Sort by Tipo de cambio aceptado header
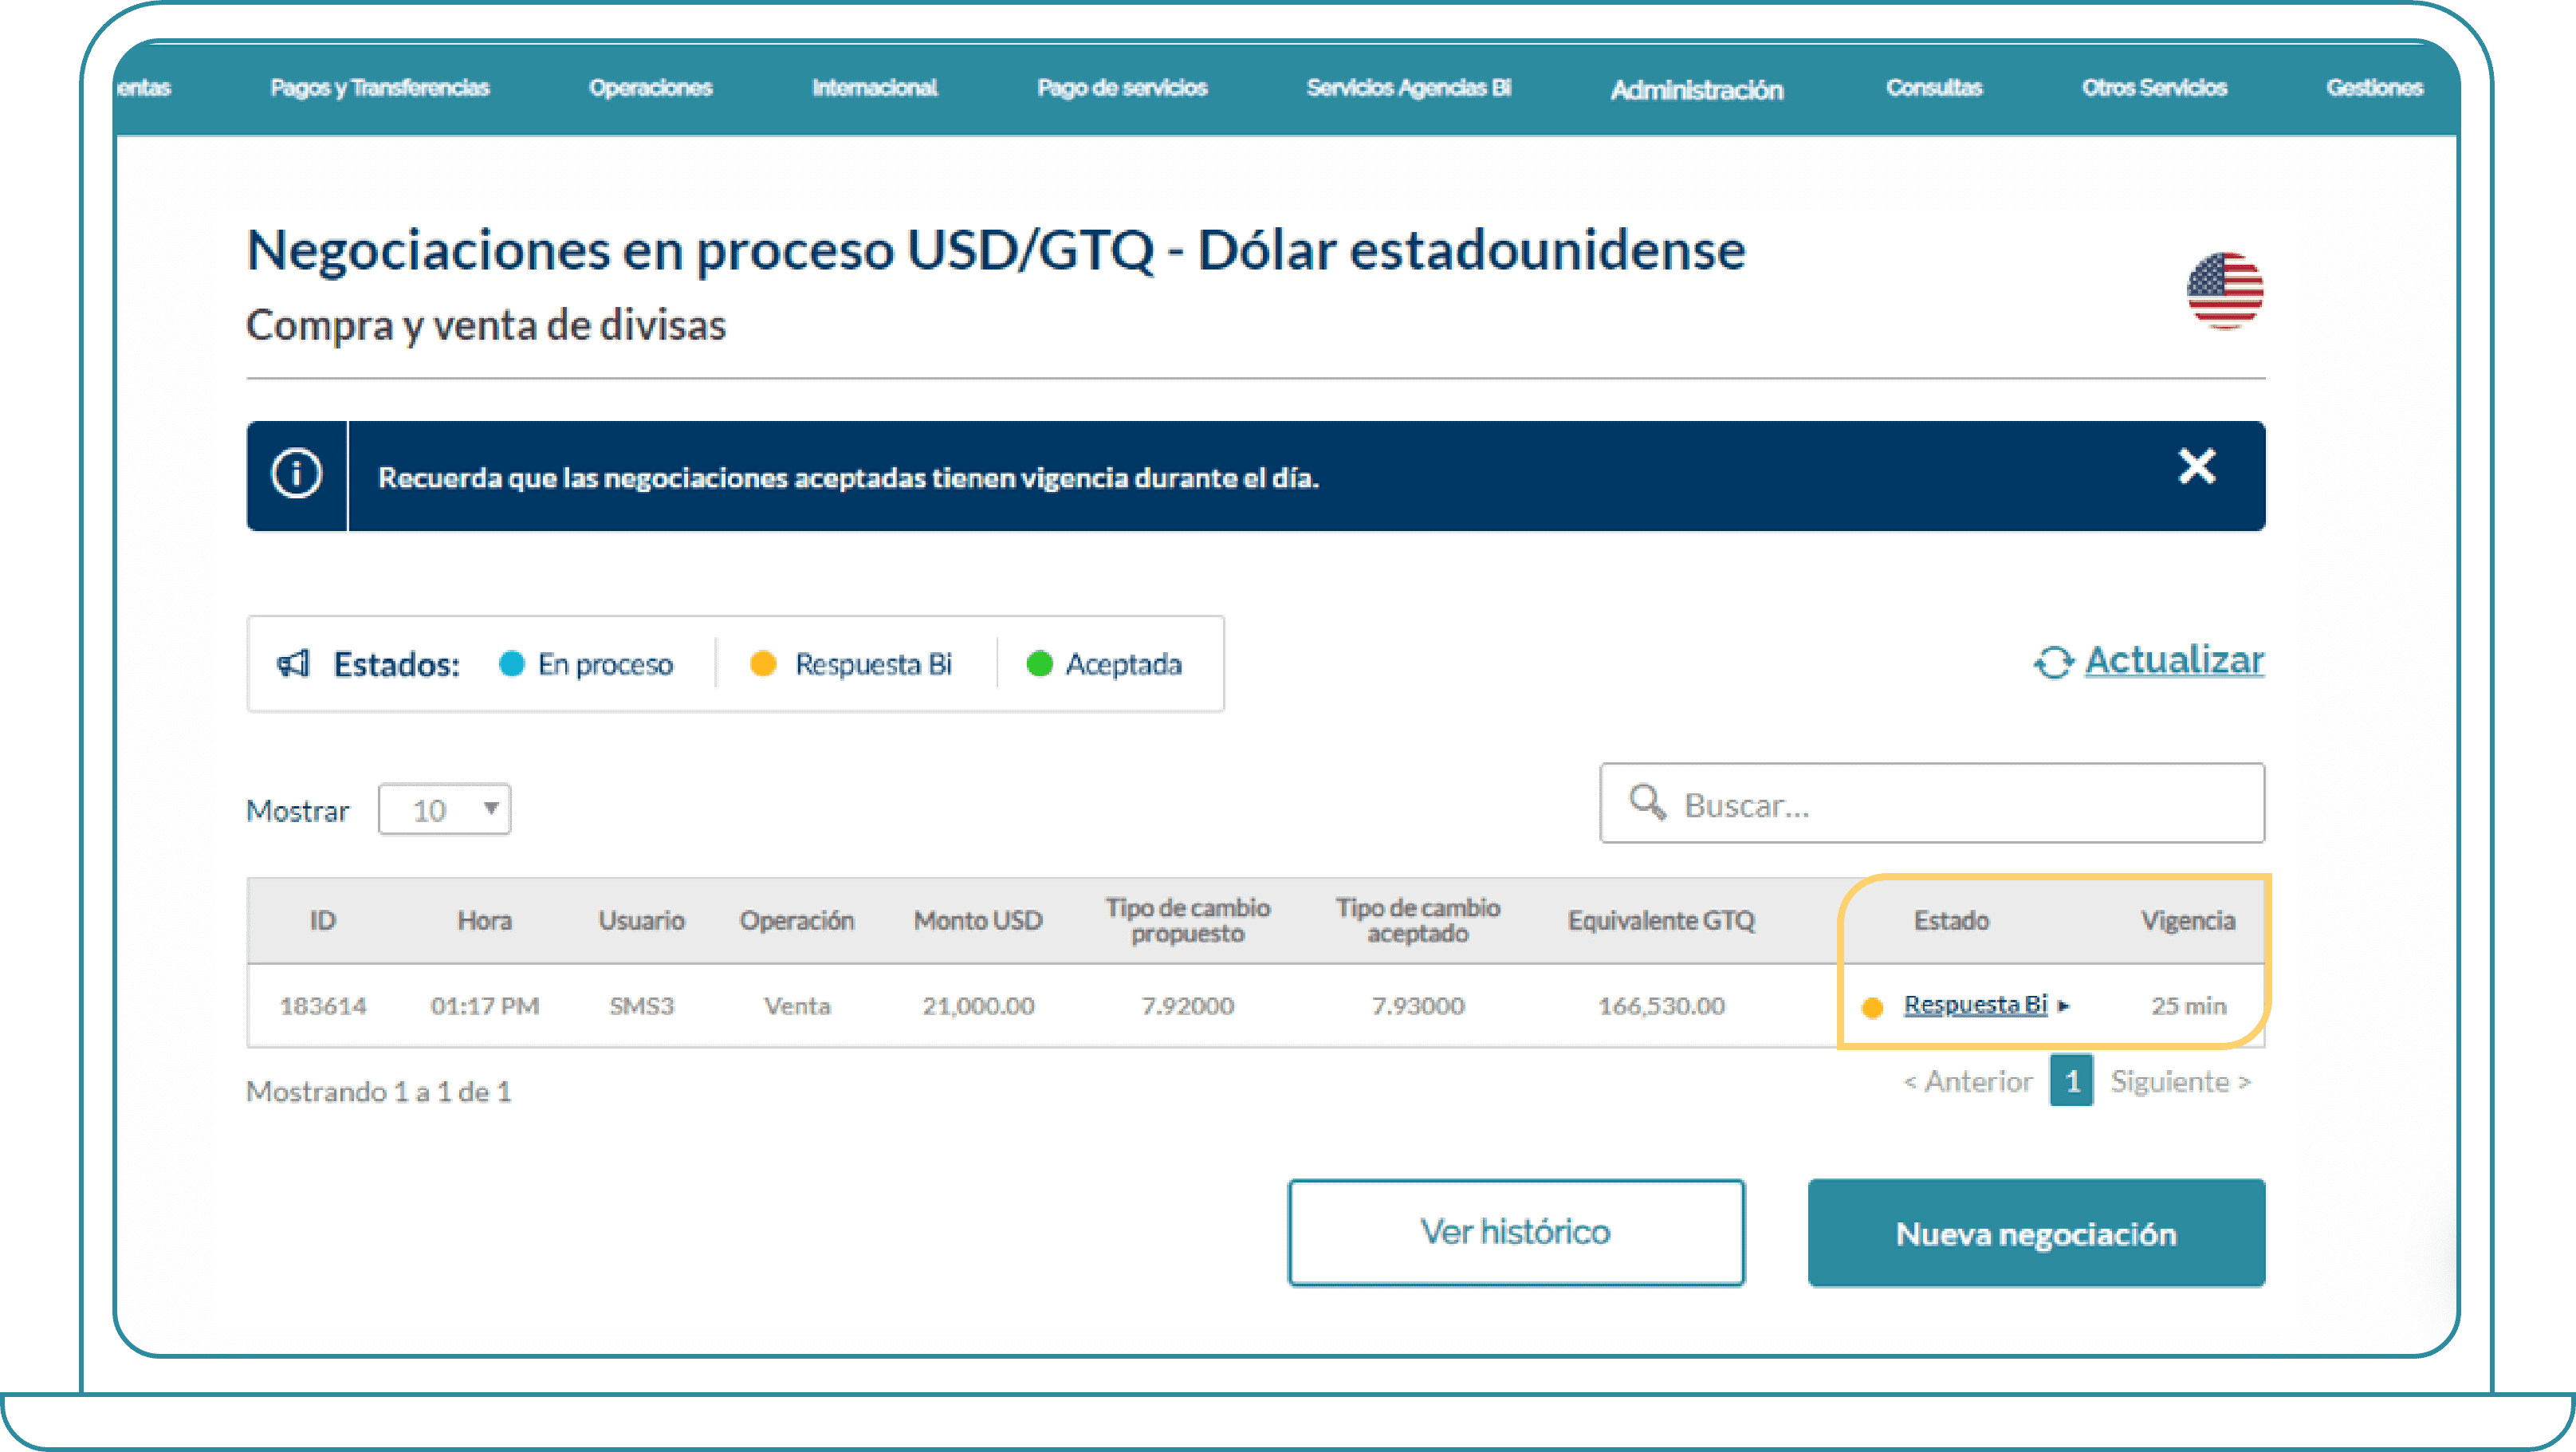This screenshot has width=2576, height=1452. pos(1418,920)
